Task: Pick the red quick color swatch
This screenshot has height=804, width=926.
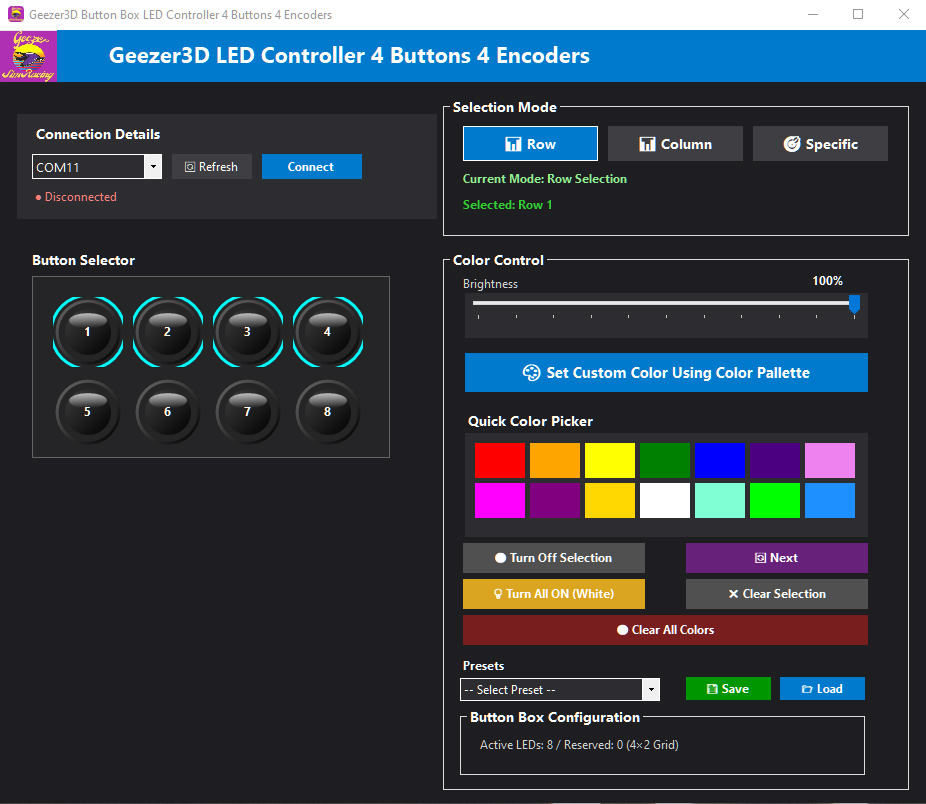Action: tap(500, 460)
